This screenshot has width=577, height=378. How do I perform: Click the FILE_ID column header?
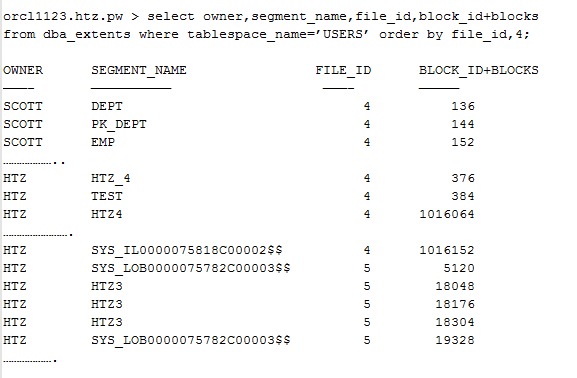[343, 70]
